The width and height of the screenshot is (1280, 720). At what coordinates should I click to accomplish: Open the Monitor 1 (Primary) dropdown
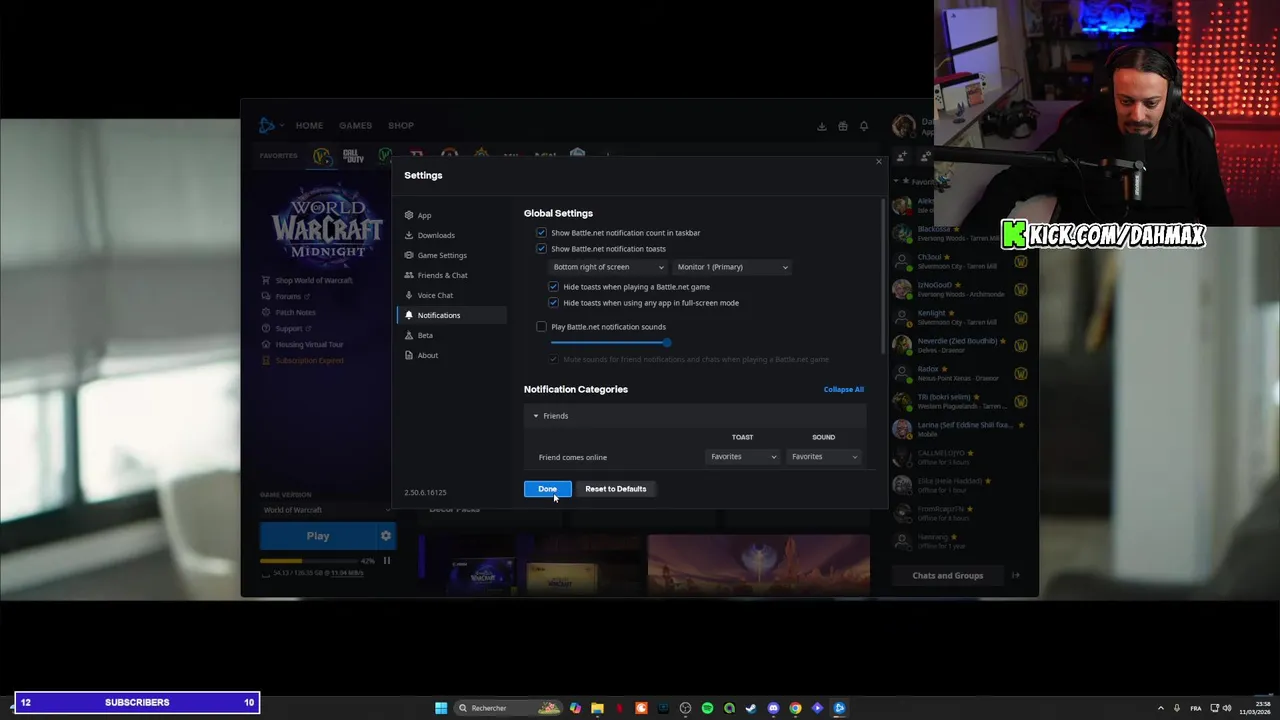732,267
